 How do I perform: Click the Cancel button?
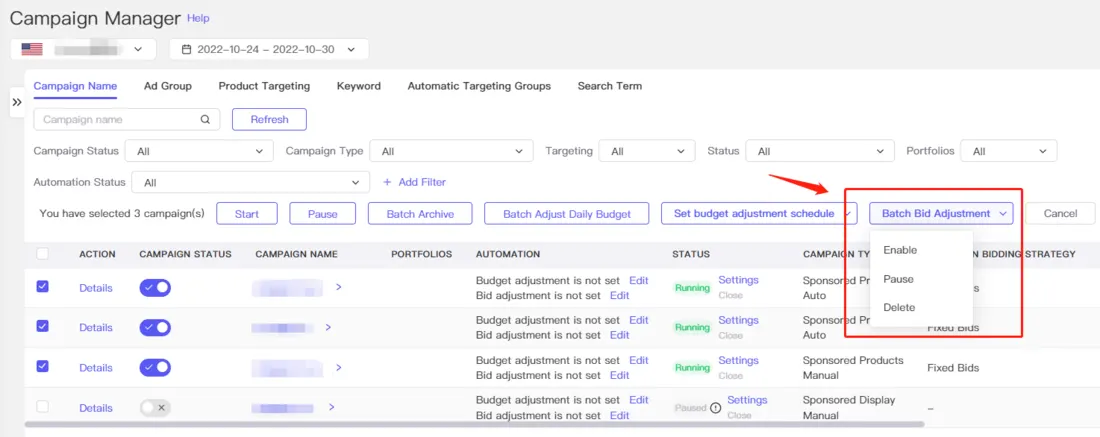pyautogui.click(x=1060, y=213)
